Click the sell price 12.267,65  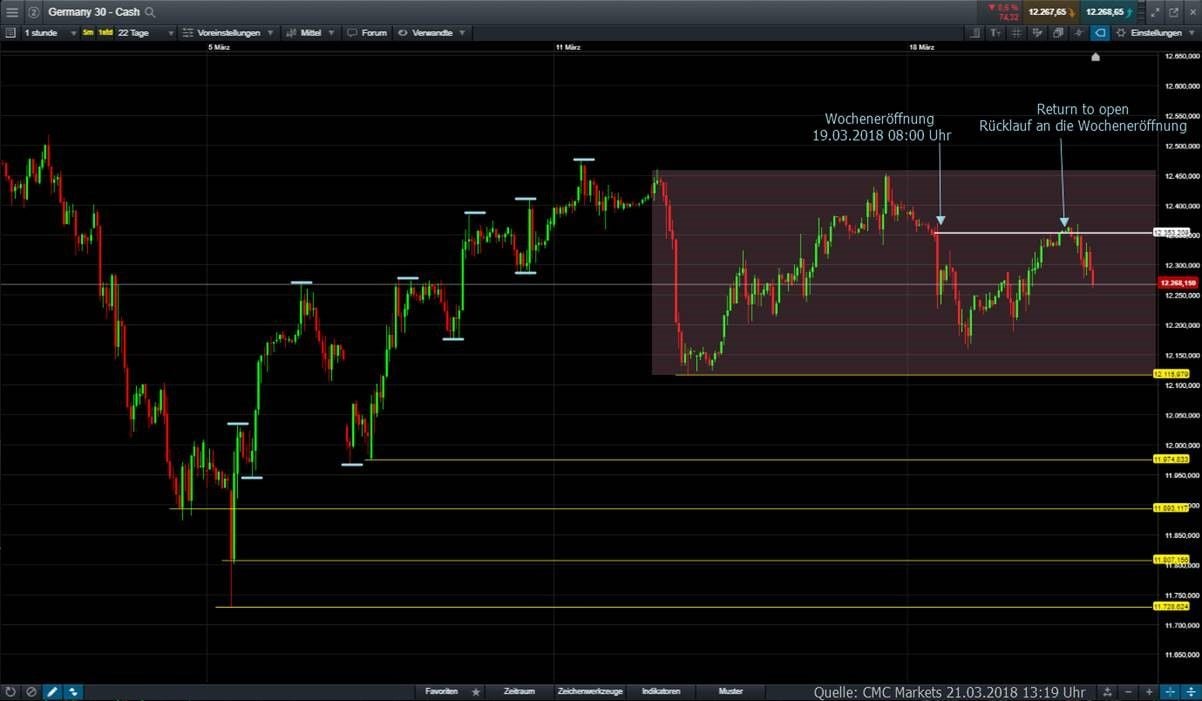pos(1053,12)
